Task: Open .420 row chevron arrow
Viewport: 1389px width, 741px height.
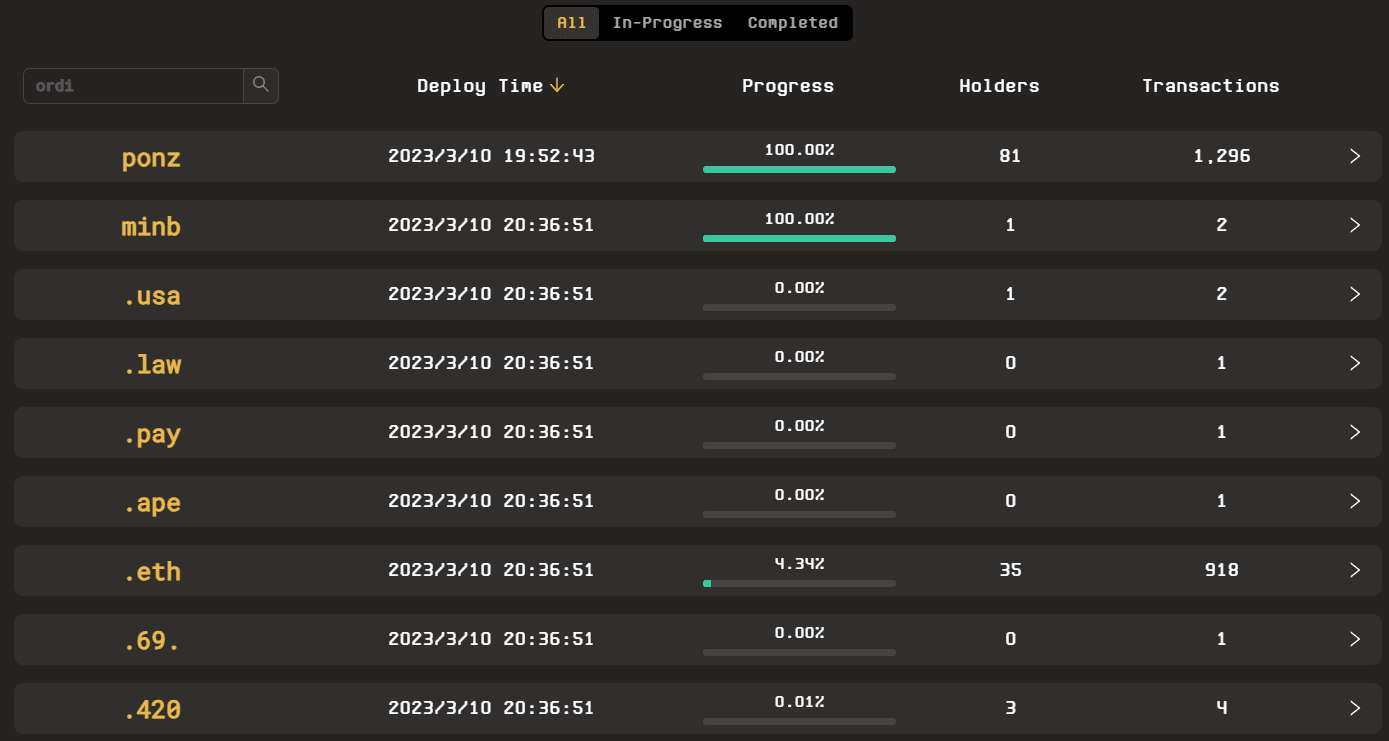Action: 1355,708
